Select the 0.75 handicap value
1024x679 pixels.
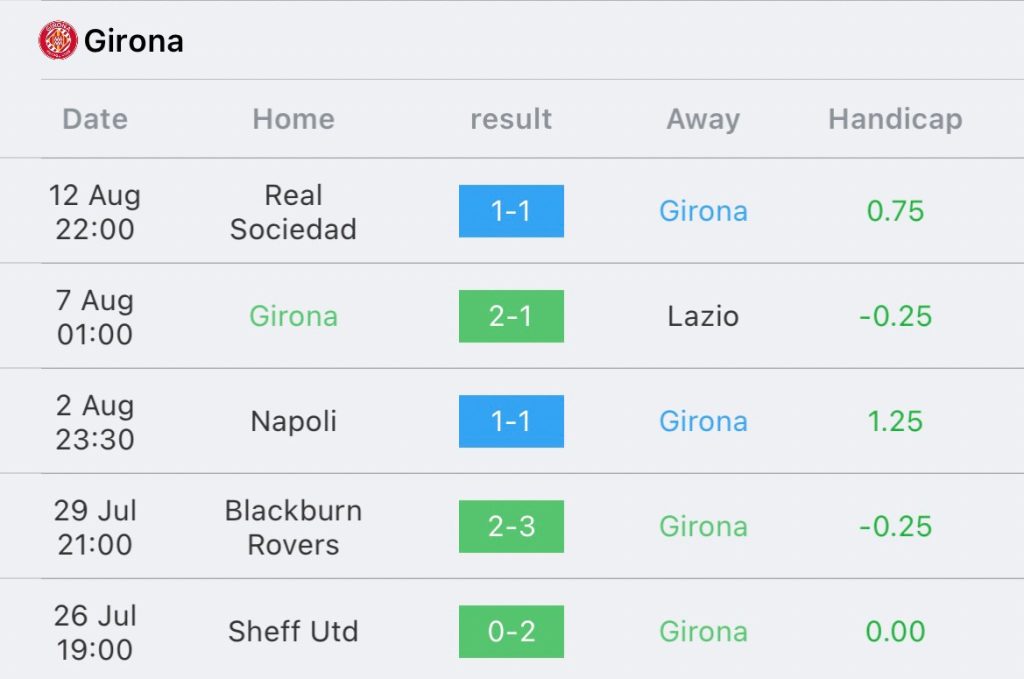click(895, 211)
